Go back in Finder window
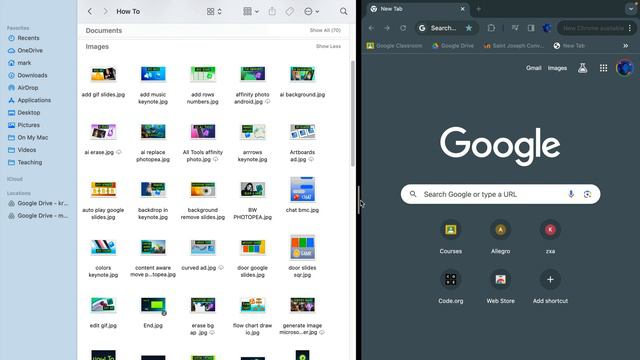 coord(90,11)
